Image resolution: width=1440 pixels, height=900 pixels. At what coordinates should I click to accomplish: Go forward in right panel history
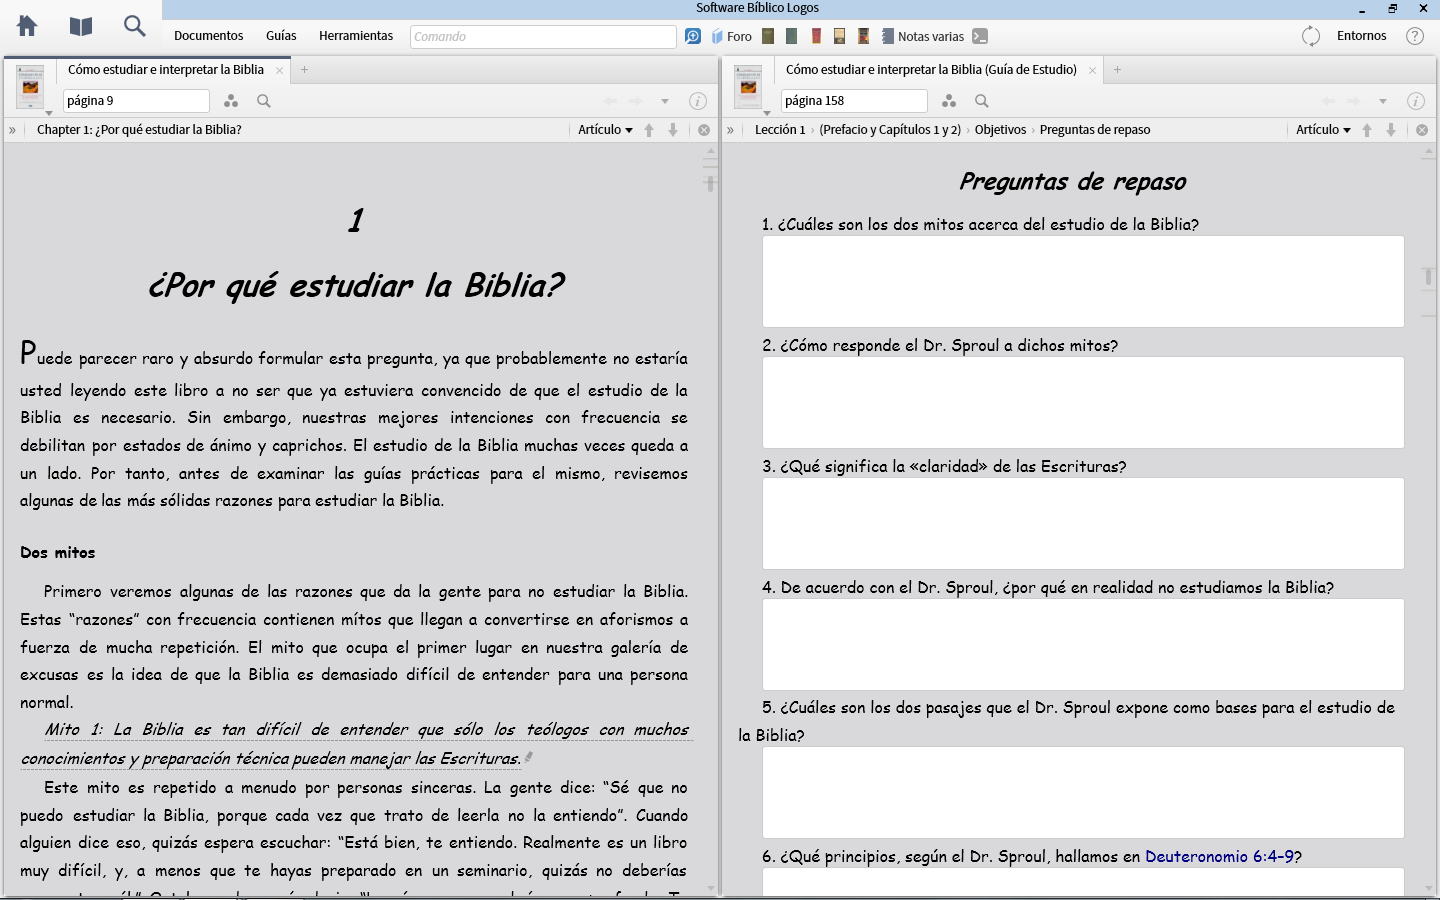tap(1354, 101)
